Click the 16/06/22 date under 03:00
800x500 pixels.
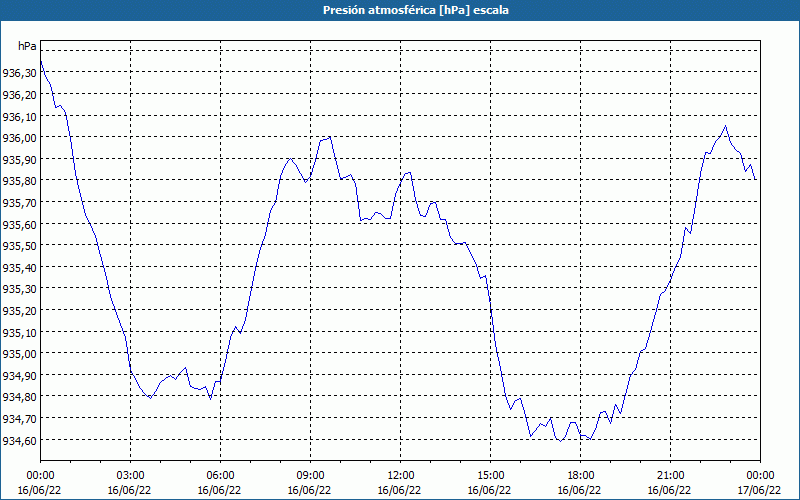pyautogui.click(x=130, y=490)
